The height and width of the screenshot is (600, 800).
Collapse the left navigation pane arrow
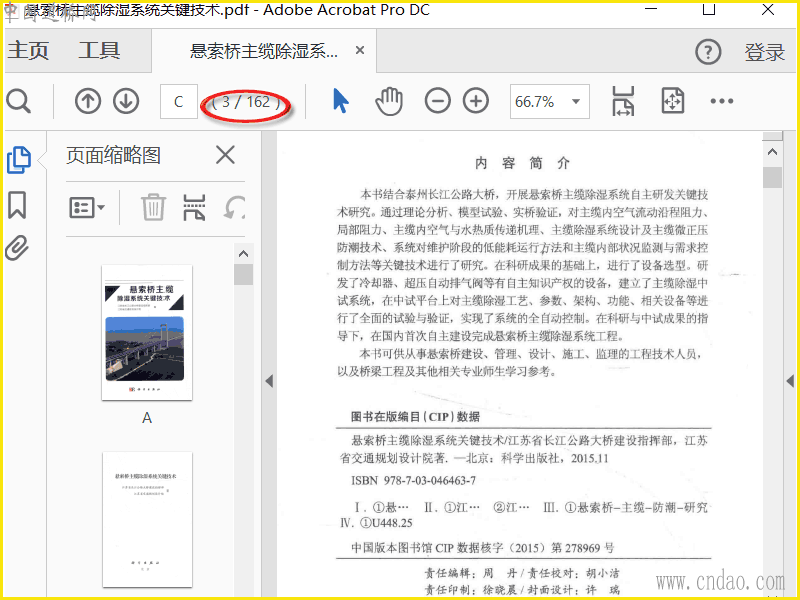click(x=269, y=381)
